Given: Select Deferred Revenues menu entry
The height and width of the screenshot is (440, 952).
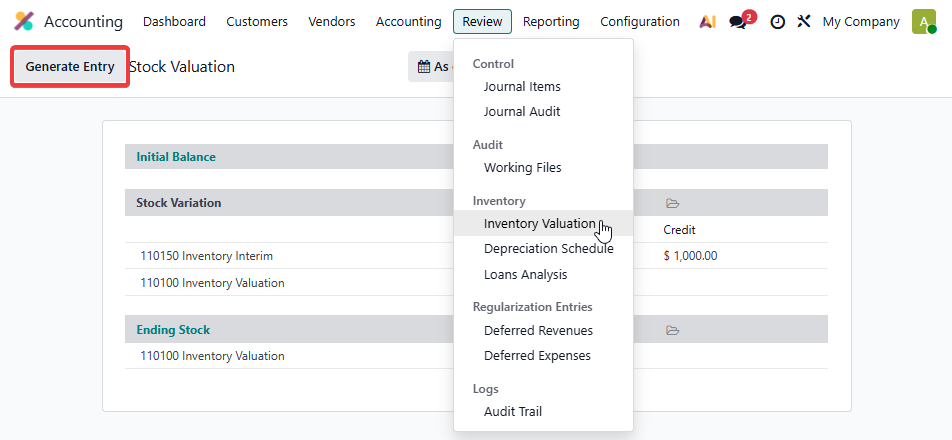Looking at the screenshot, I should coord(538,330).
